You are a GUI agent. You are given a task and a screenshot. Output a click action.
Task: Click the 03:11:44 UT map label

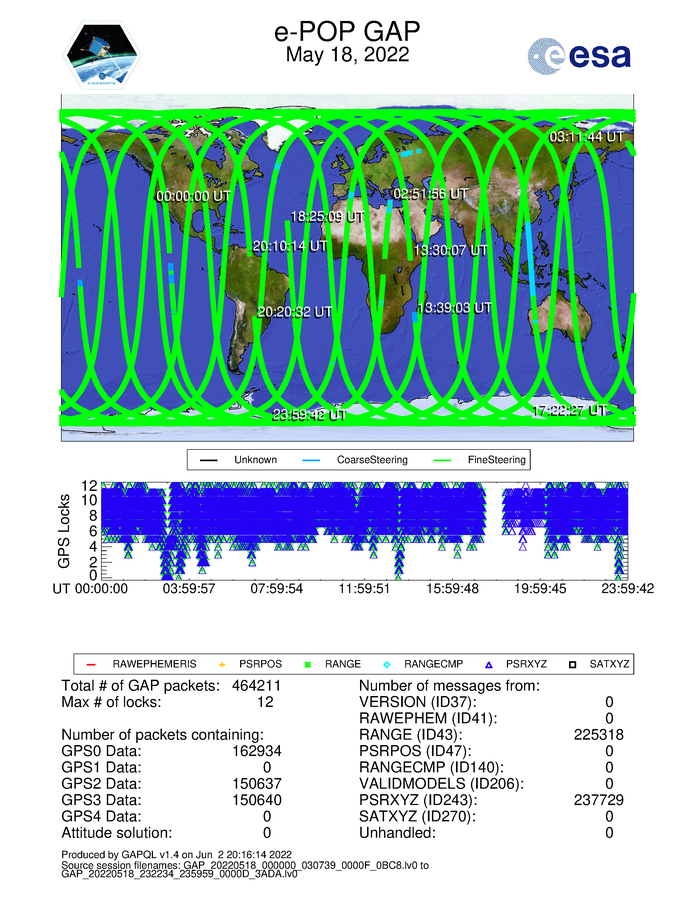click(587, 136)
